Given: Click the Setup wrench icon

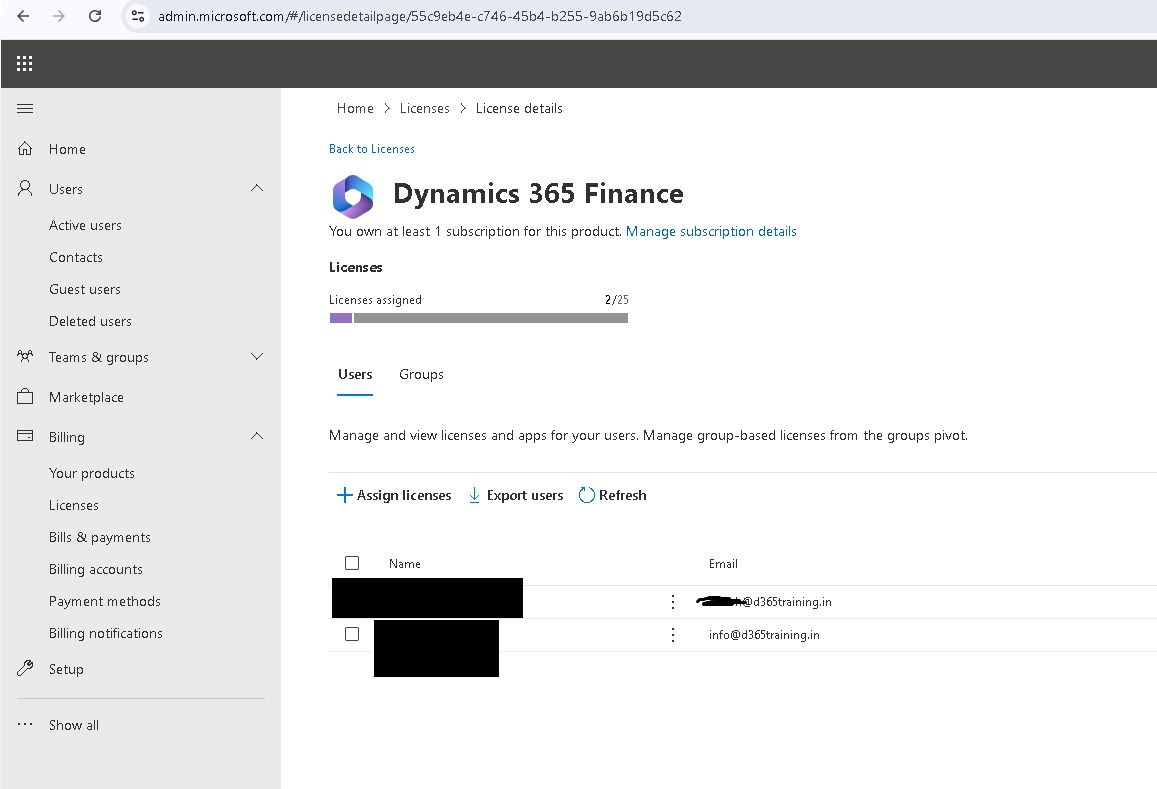Looking at the screenshot, I should (x=25, y=669).
